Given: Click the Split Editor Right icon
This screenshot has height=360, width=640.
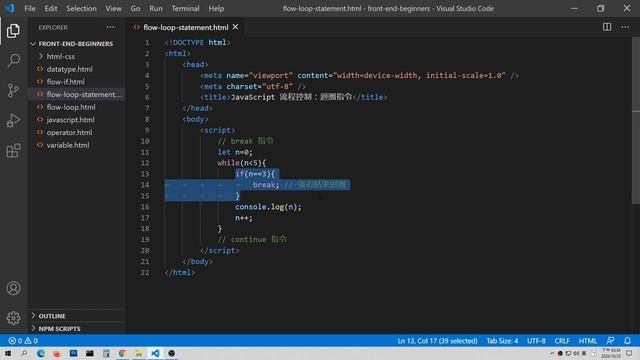Looking at the screenshot, I should tap(607, 27).
